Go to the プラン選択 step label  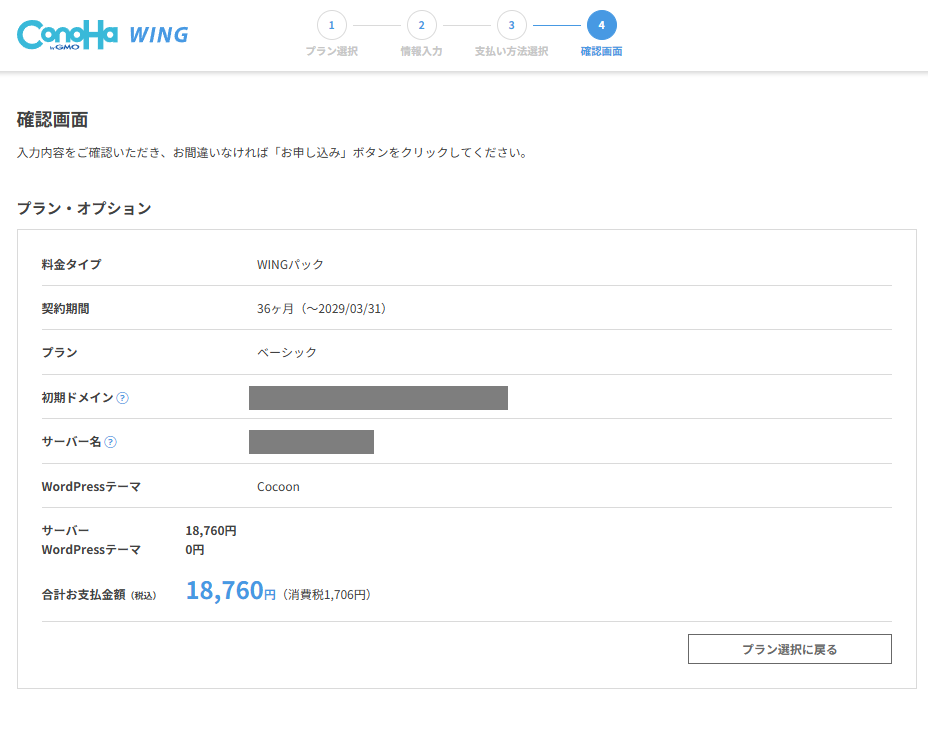[x=331, y=51]
